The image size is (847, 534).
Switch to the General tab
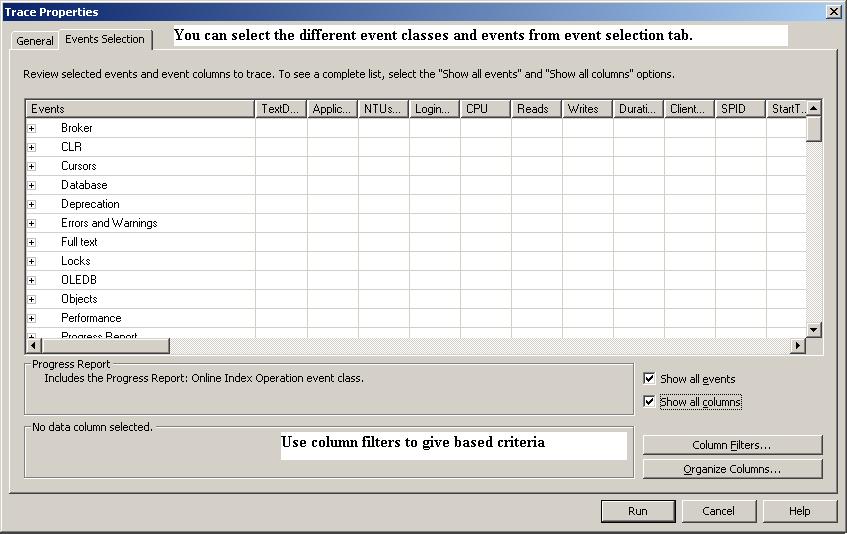(x=35, y=41)
